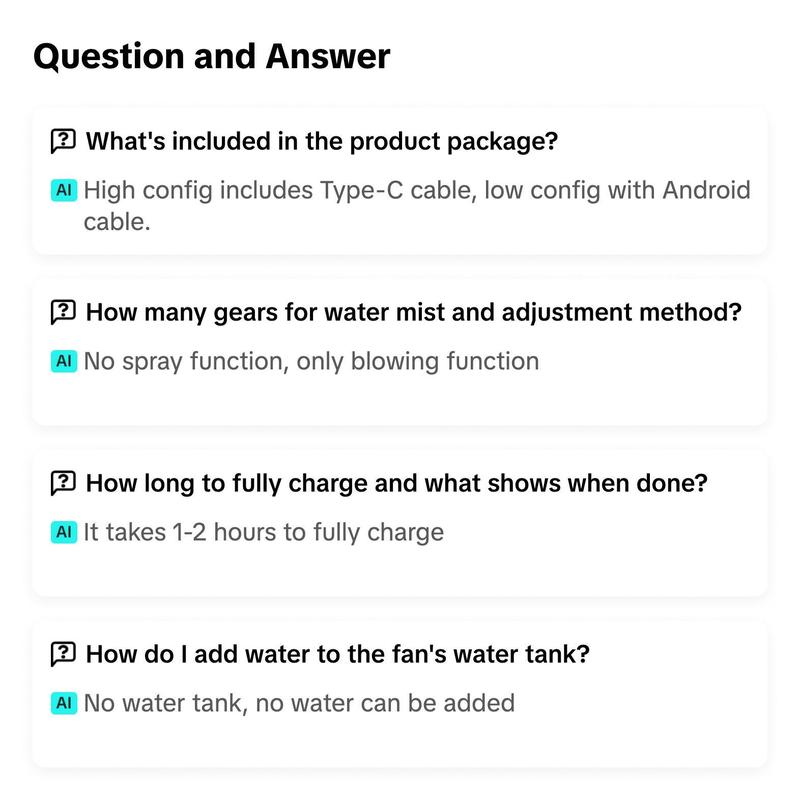The image size is (800, 800).
Task: Click the Question and Answer heading
Action: coord(212,56)
